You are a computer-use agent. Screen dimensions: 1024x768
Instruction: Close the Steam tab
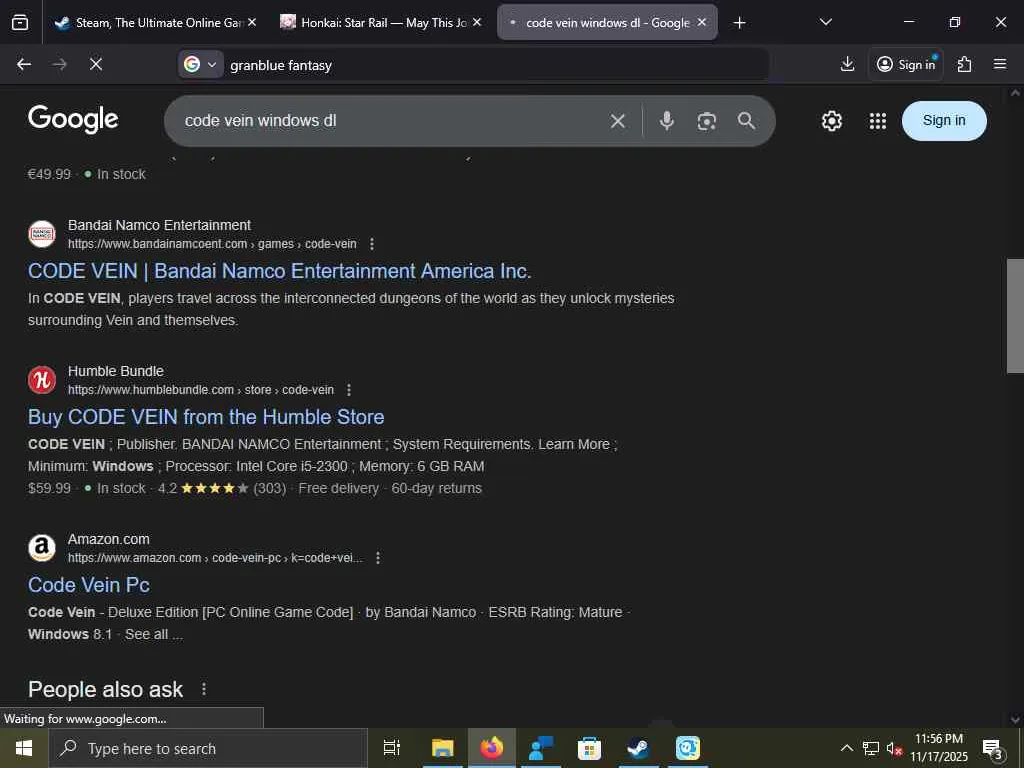(252, 22)
